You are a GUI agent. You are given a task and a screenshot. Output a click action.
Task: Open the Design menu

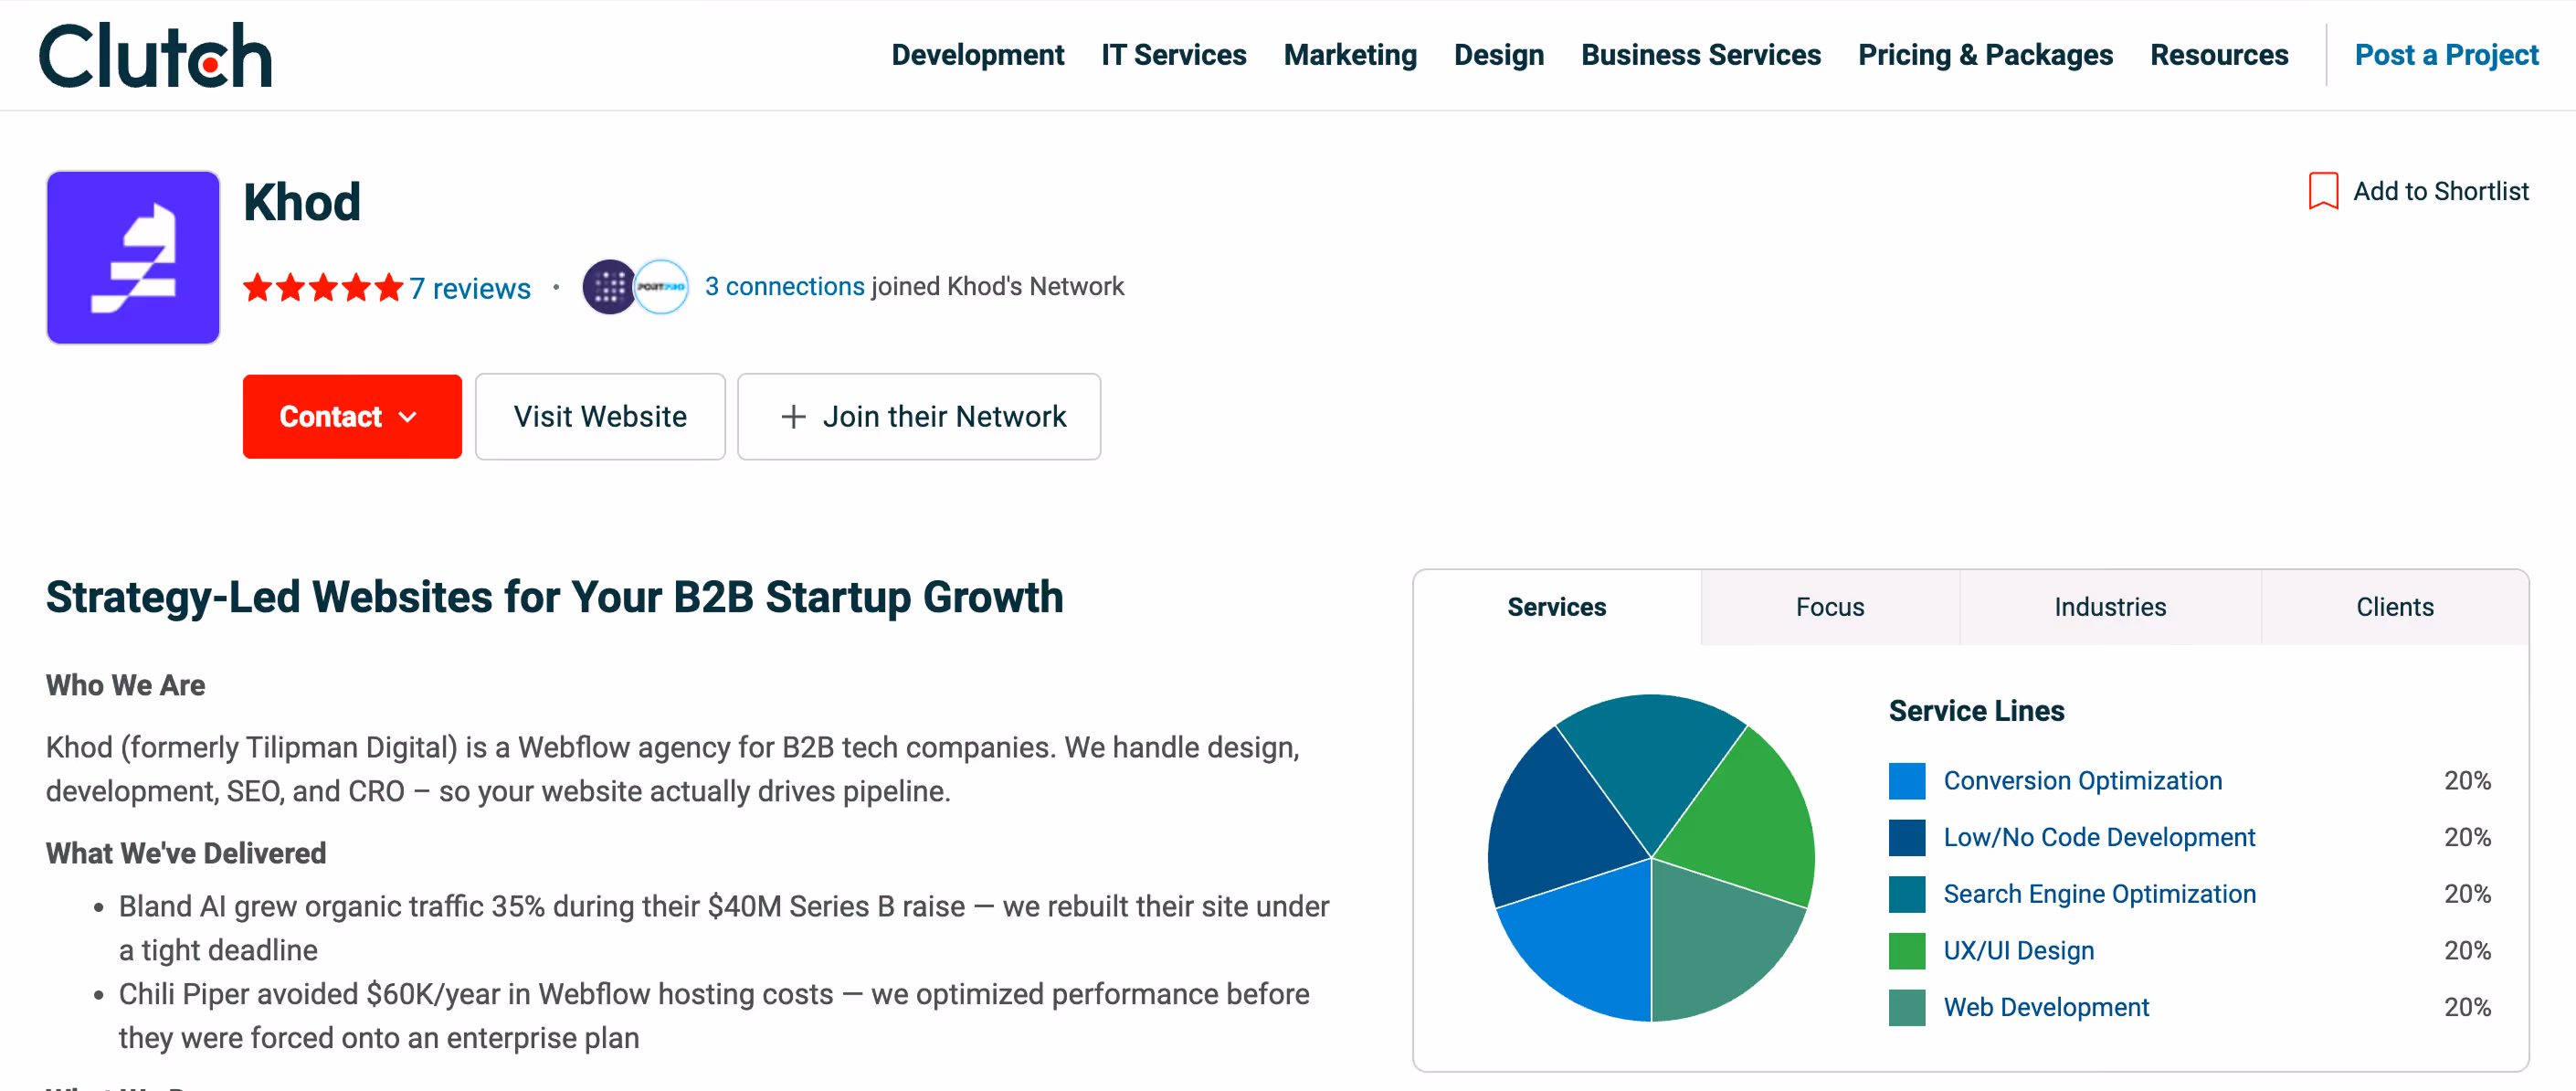[x=1498, y=55]
